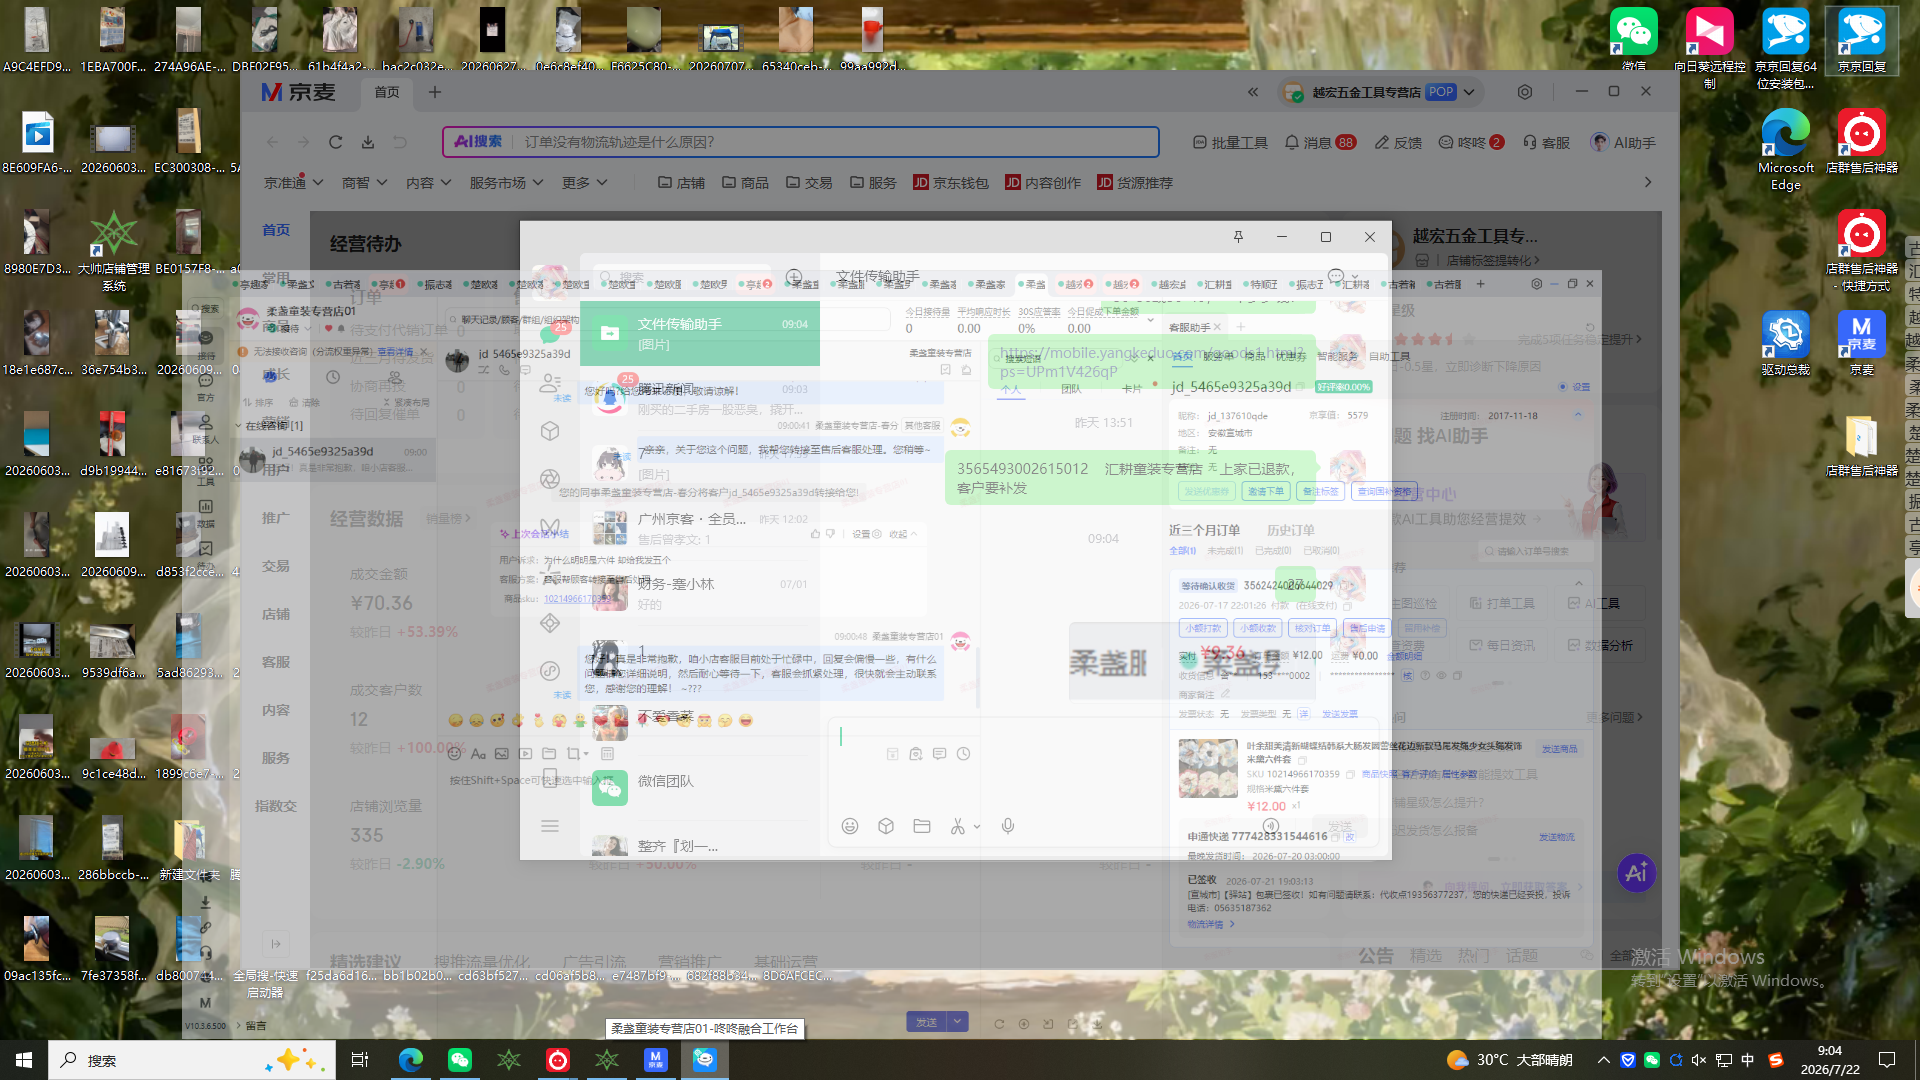Click the 京麦 forward arrow
Screen dimensions: 1920x1080
pyautogui.click(x=304, y=142)
